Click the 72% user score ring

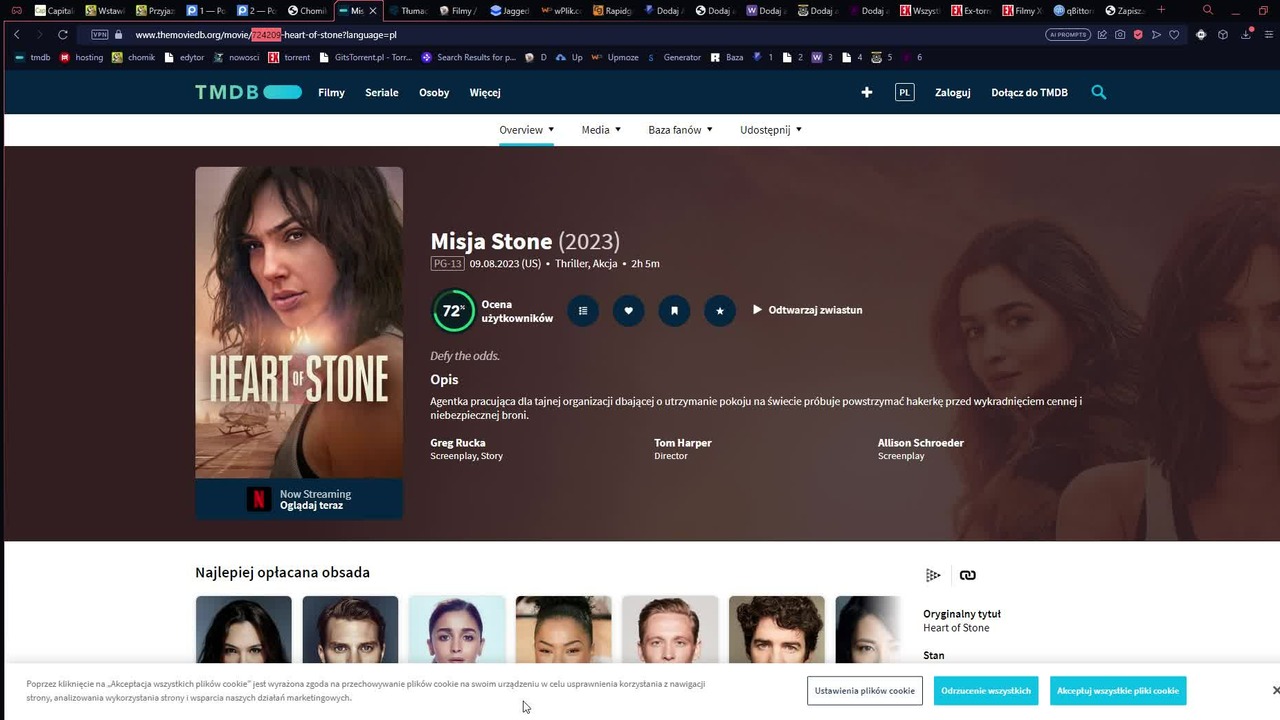click(453, 310)
